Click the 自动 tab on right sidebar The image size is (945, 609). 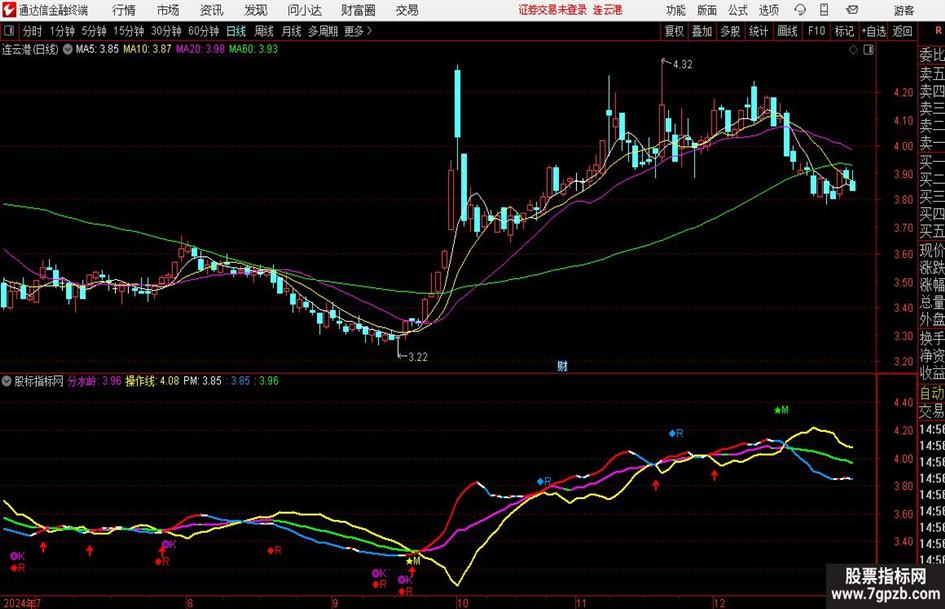coord(932,393)
